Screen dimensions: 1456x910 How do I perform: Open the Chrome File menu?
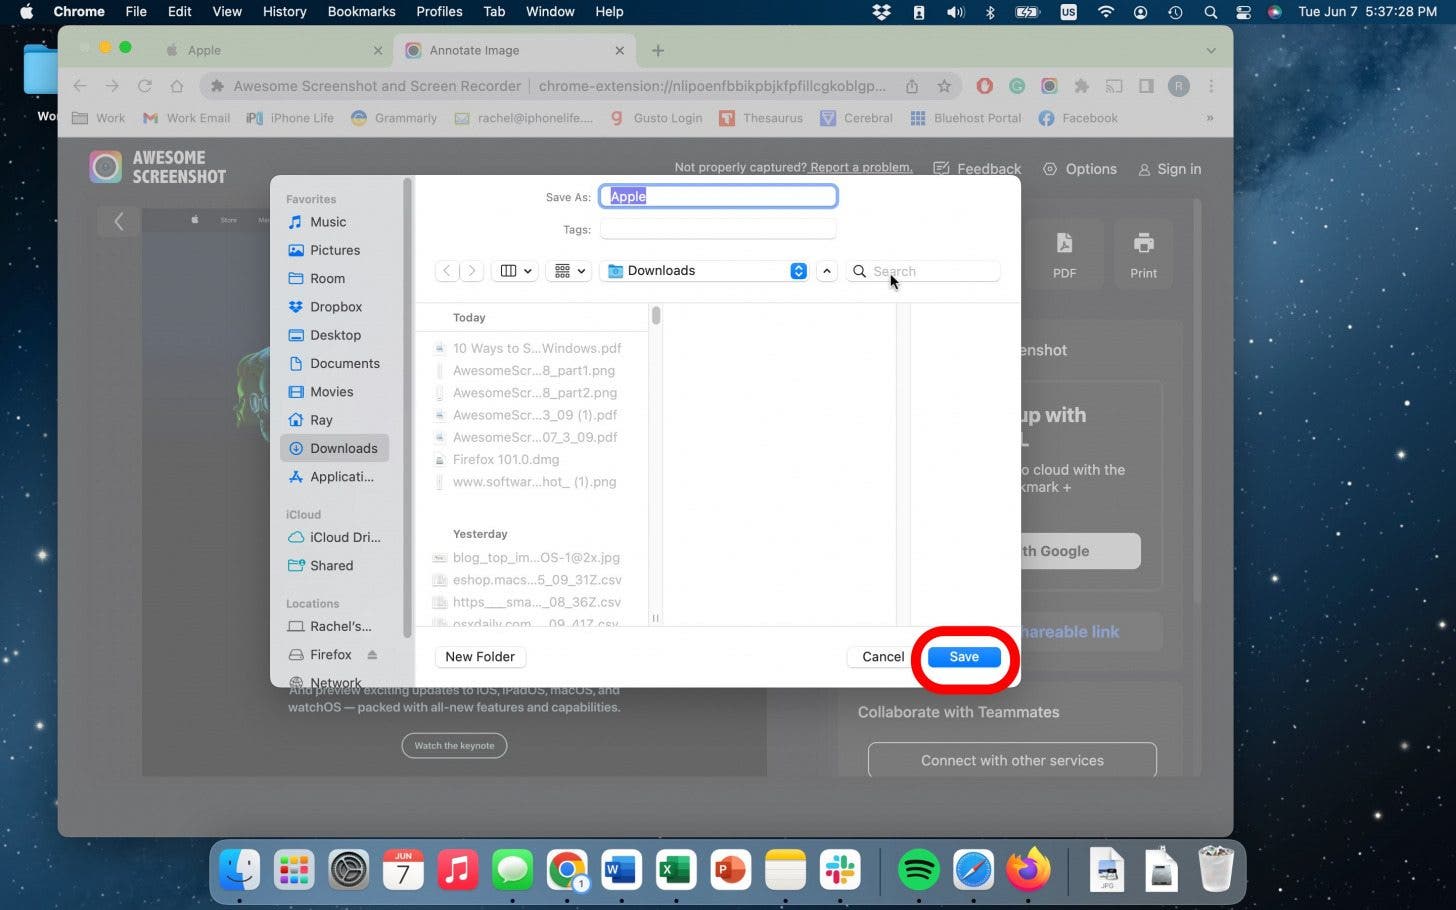(x=136, y=12)
